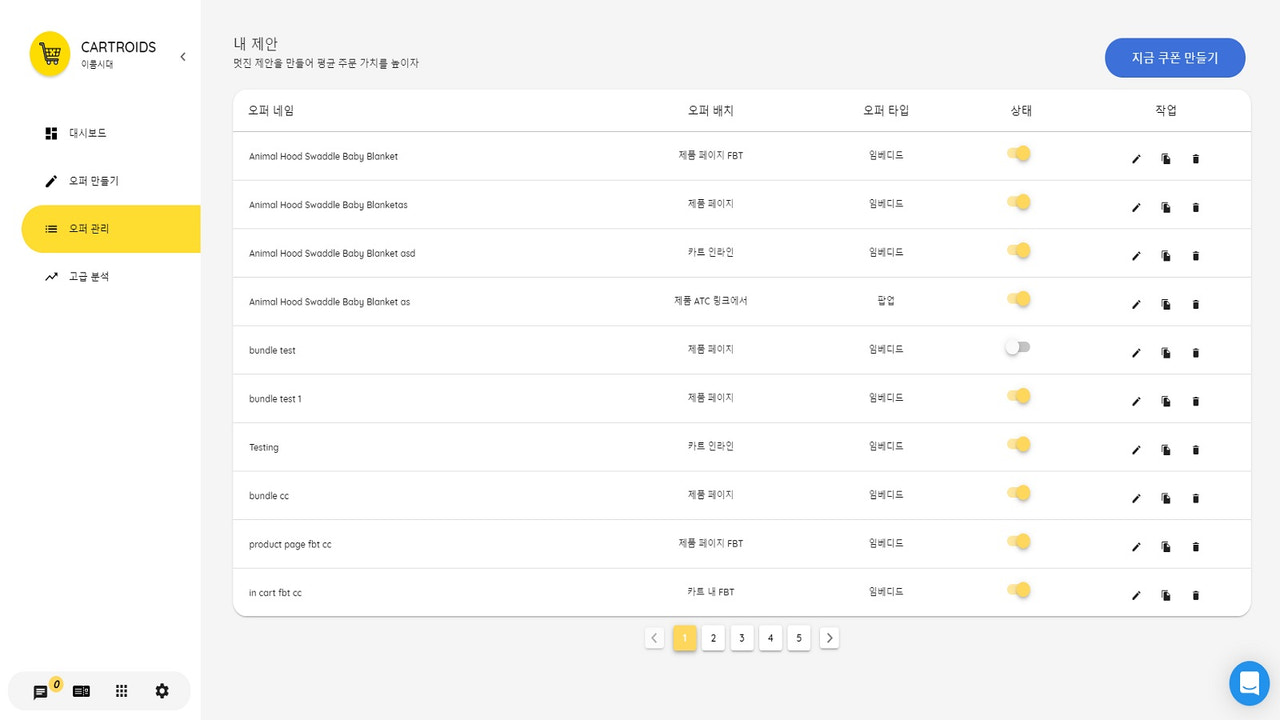Edit the bundle test 1 offer
Image resolution: width=1280 pixels, height=720 pixels.
[1136, 402]
